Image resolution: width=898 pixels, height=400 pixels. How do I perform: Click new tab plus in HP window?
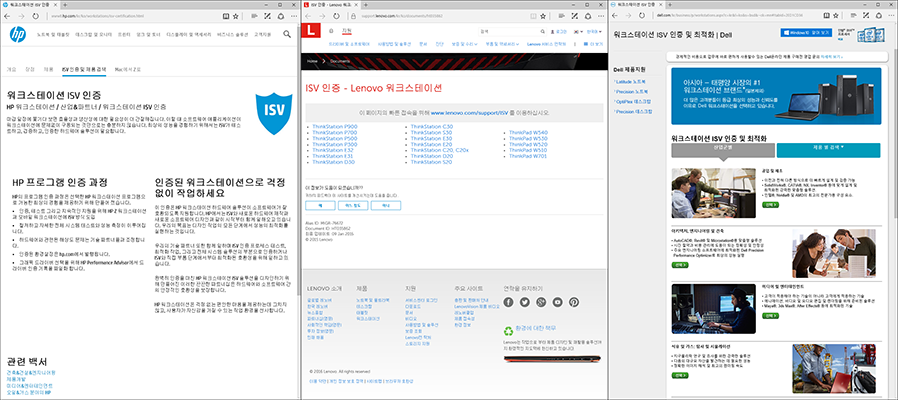point(65,5)
